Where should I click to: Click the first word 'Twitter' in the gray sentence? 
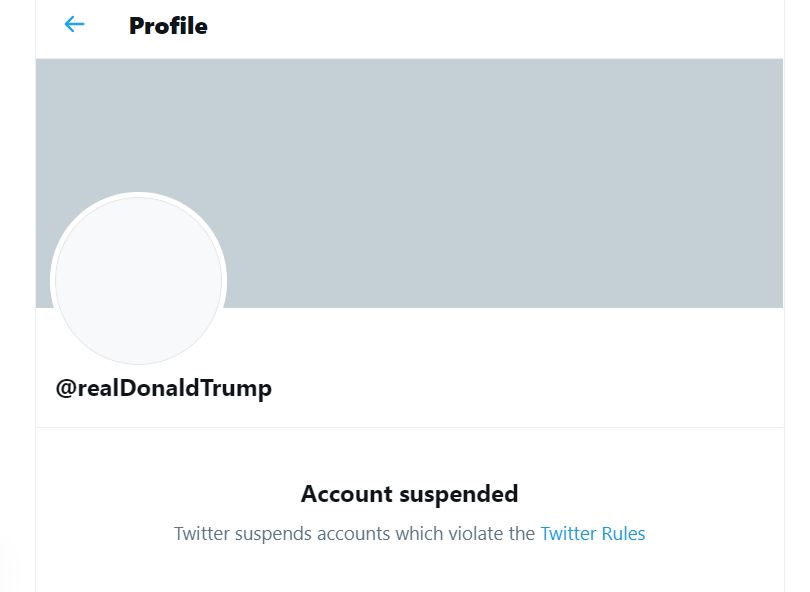coord(203,533)
